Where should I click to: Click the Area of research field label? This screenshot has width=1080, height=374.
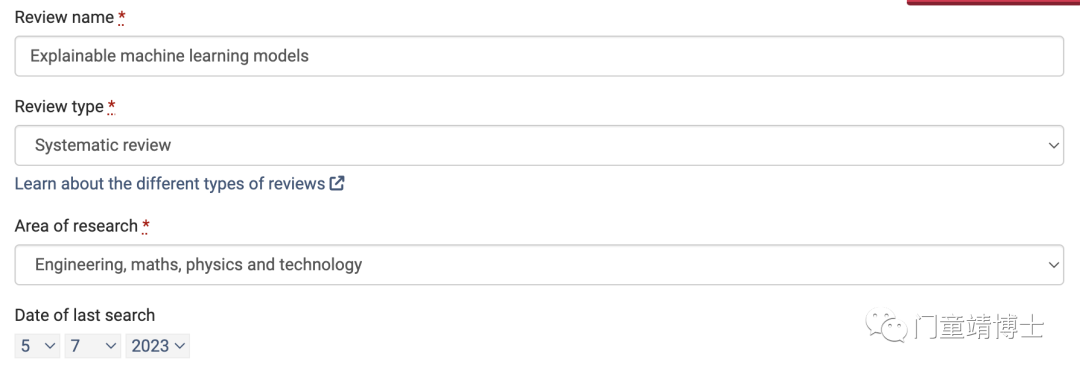[76, 226]
